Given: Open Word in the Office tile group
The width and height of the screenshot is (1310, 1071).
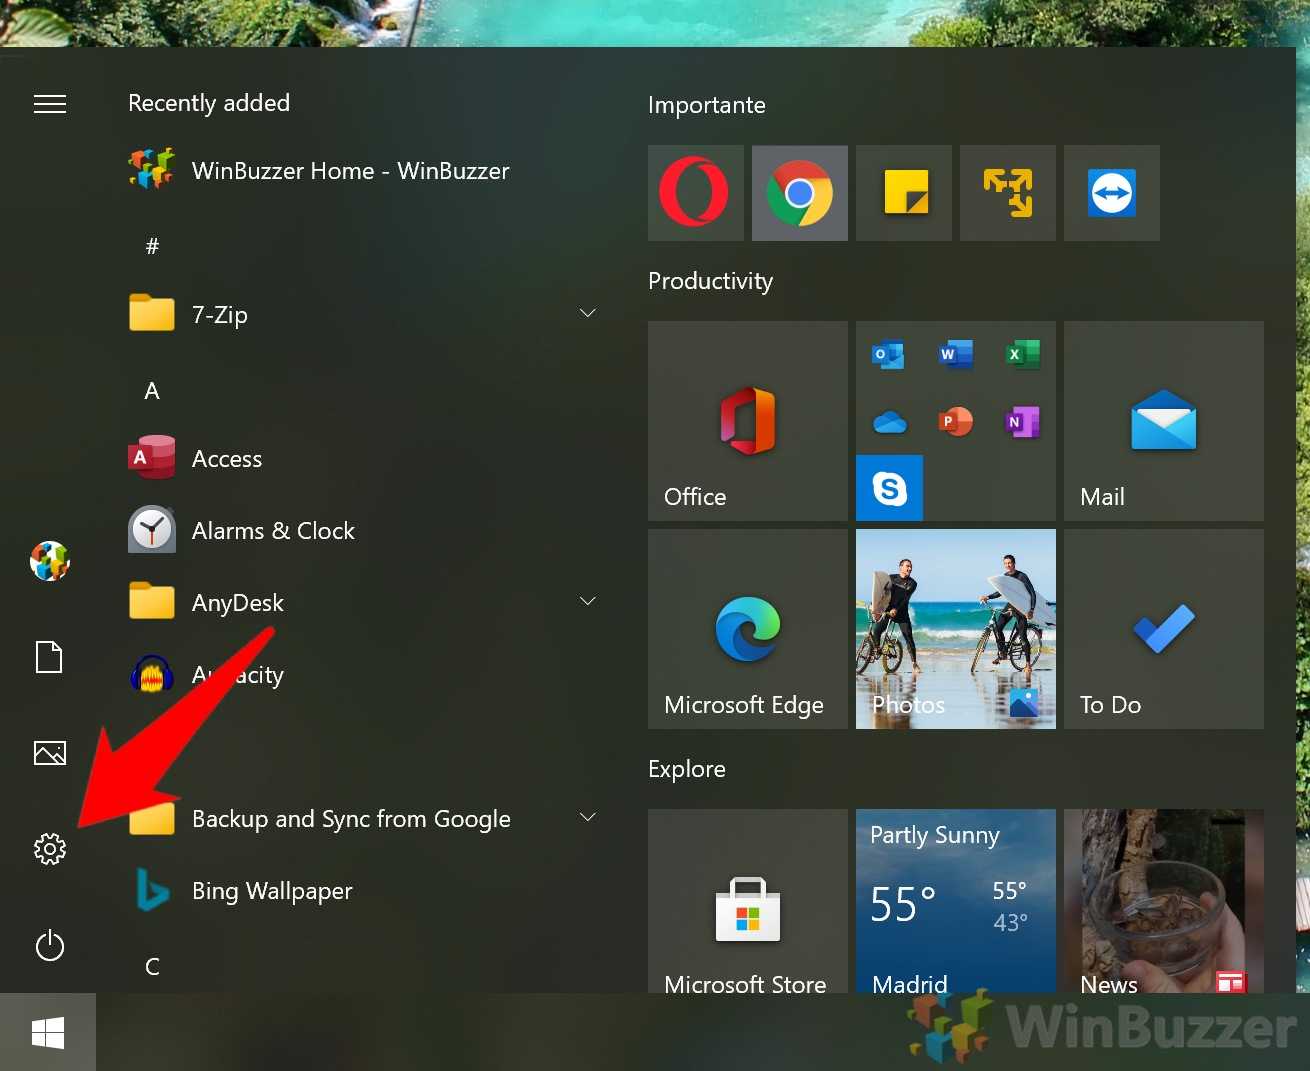Looking at the screenshot, I should [956, 354].
